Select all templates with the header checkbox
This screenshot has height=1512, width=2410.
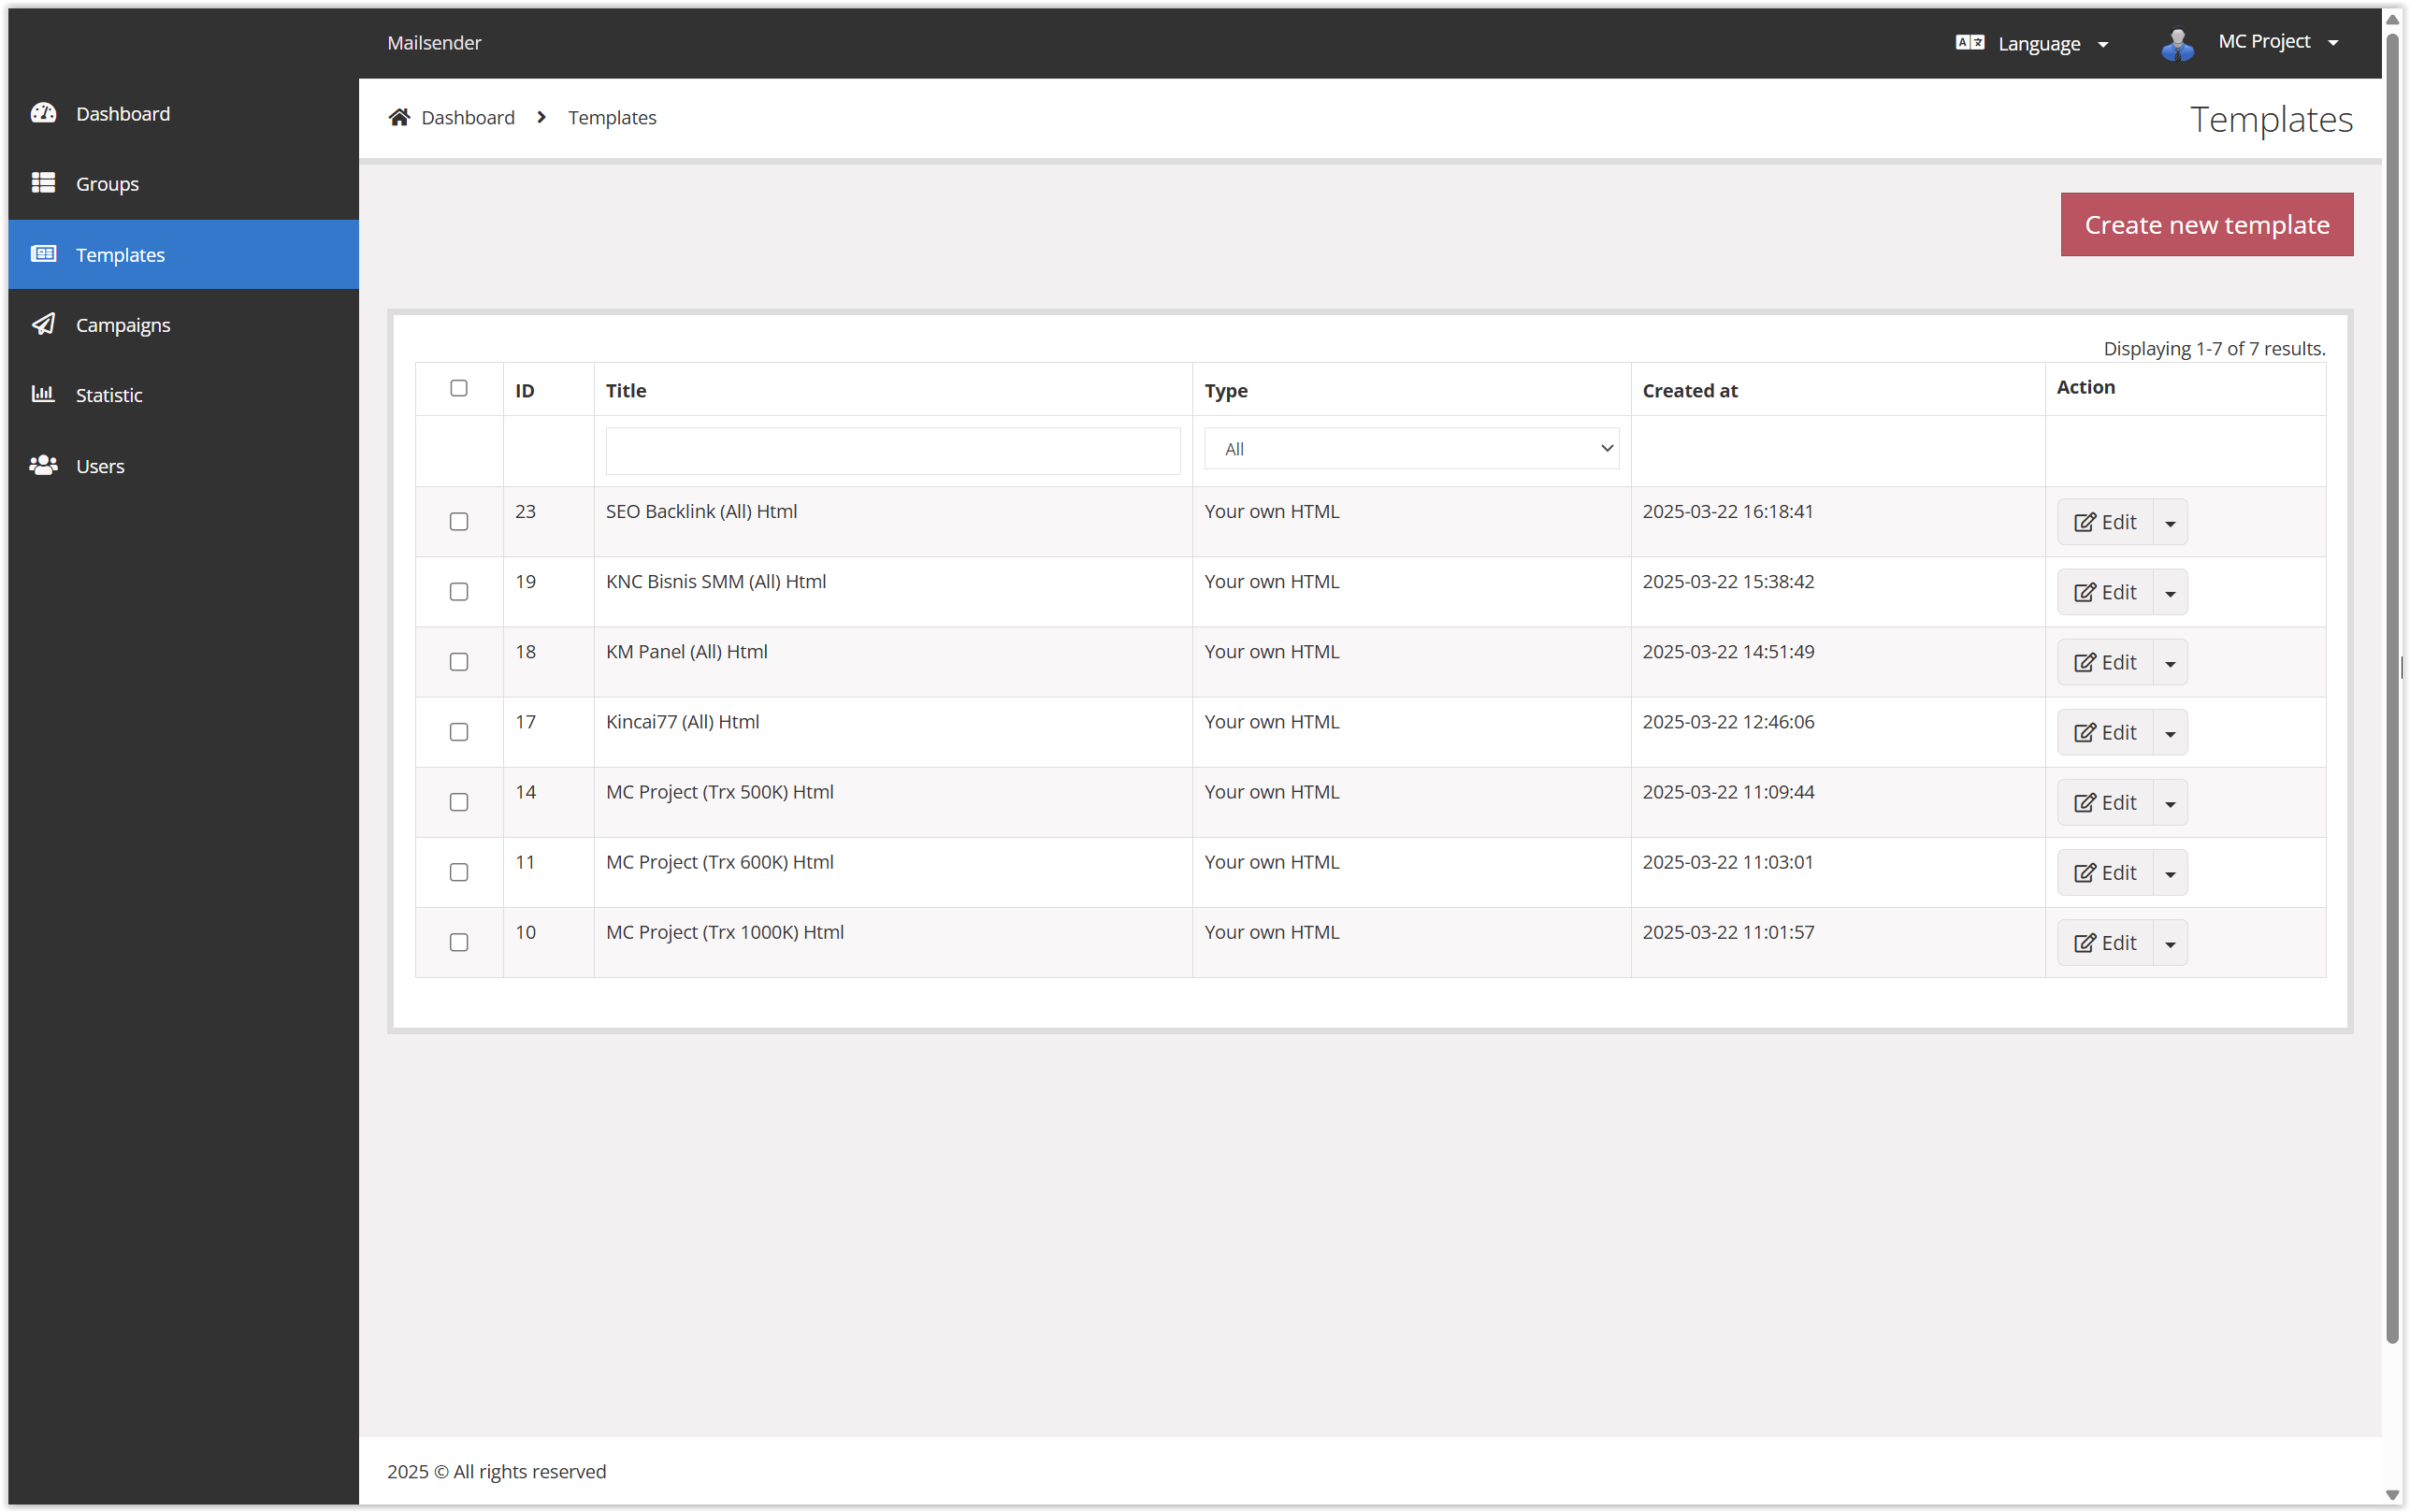coord(458,388)
